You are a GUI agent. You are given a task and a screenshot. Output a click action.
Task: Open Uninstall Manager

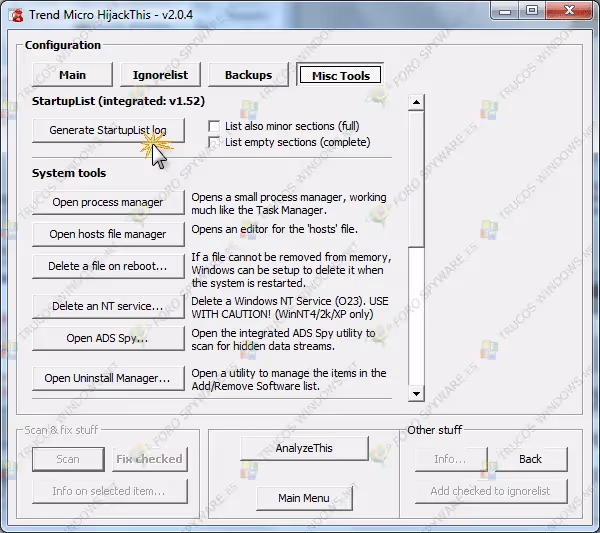point(108,378)
